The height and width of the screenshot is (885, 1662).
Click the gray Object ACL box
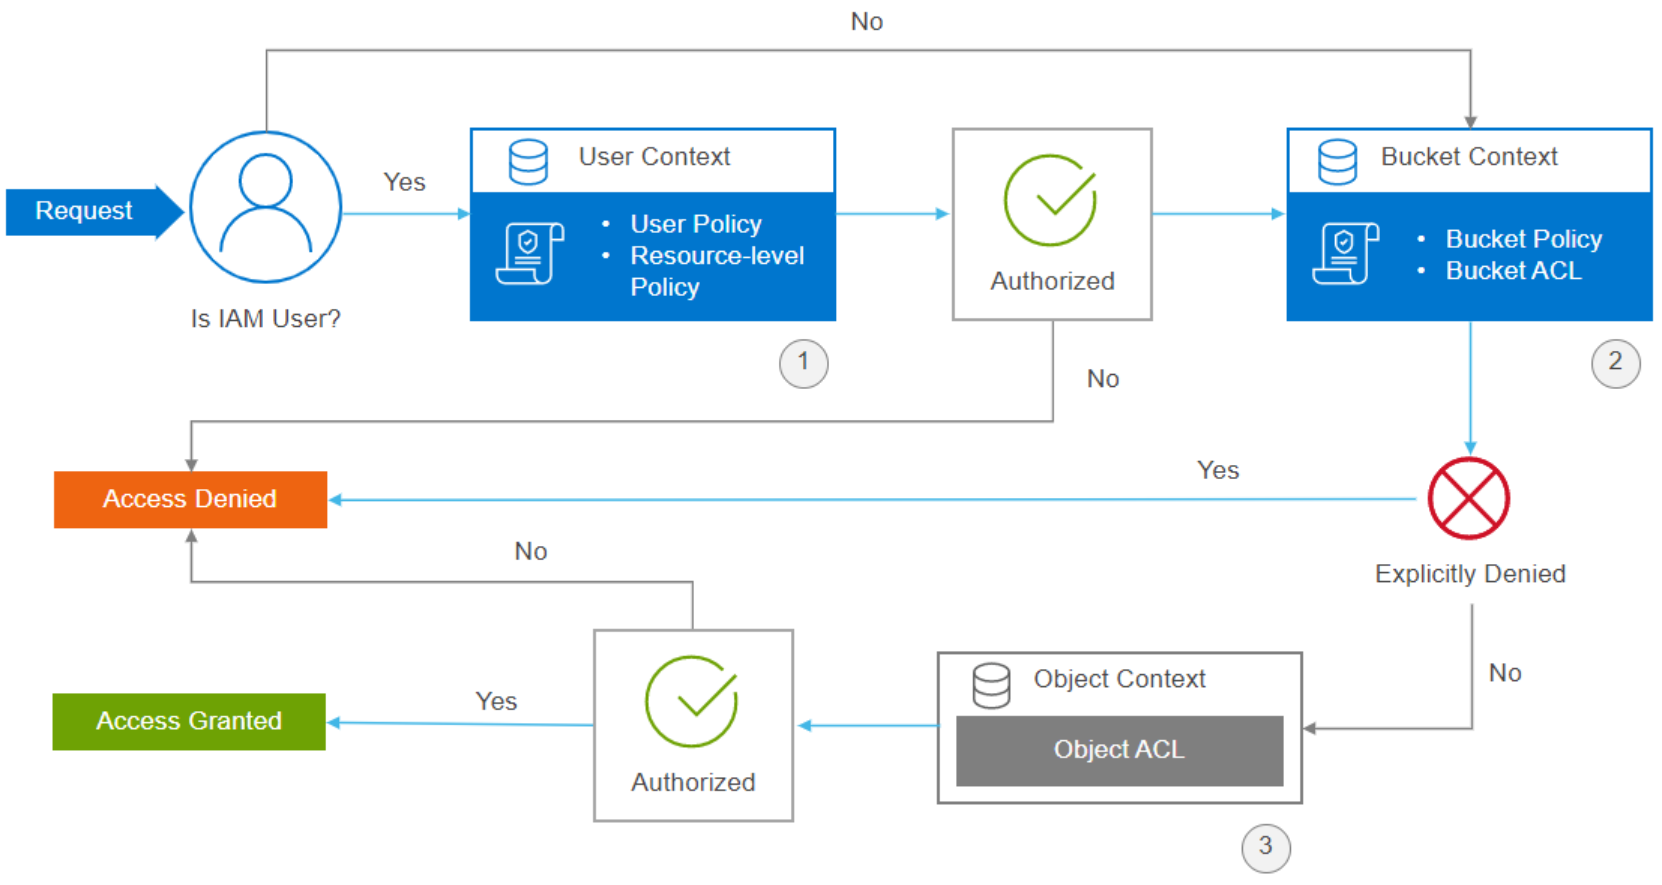1119,750
